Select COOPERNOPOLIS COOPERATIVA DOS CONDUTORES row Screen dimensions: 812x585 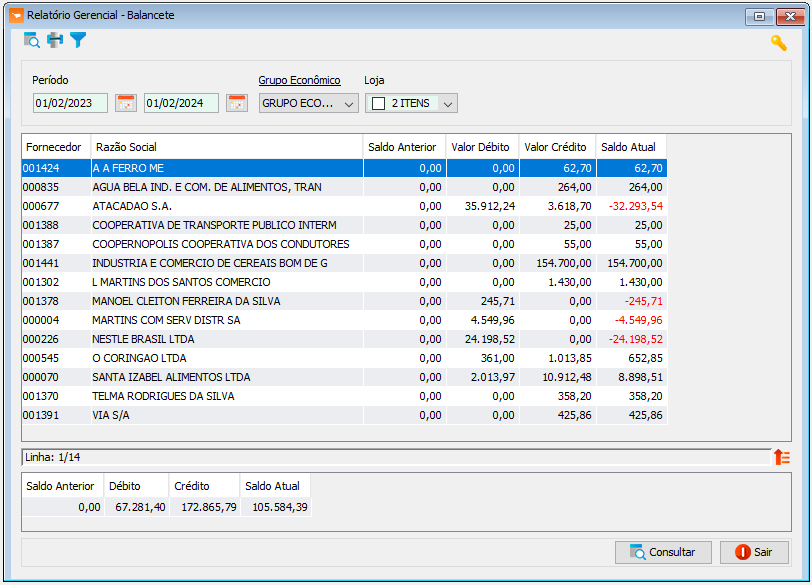[344, 244]
